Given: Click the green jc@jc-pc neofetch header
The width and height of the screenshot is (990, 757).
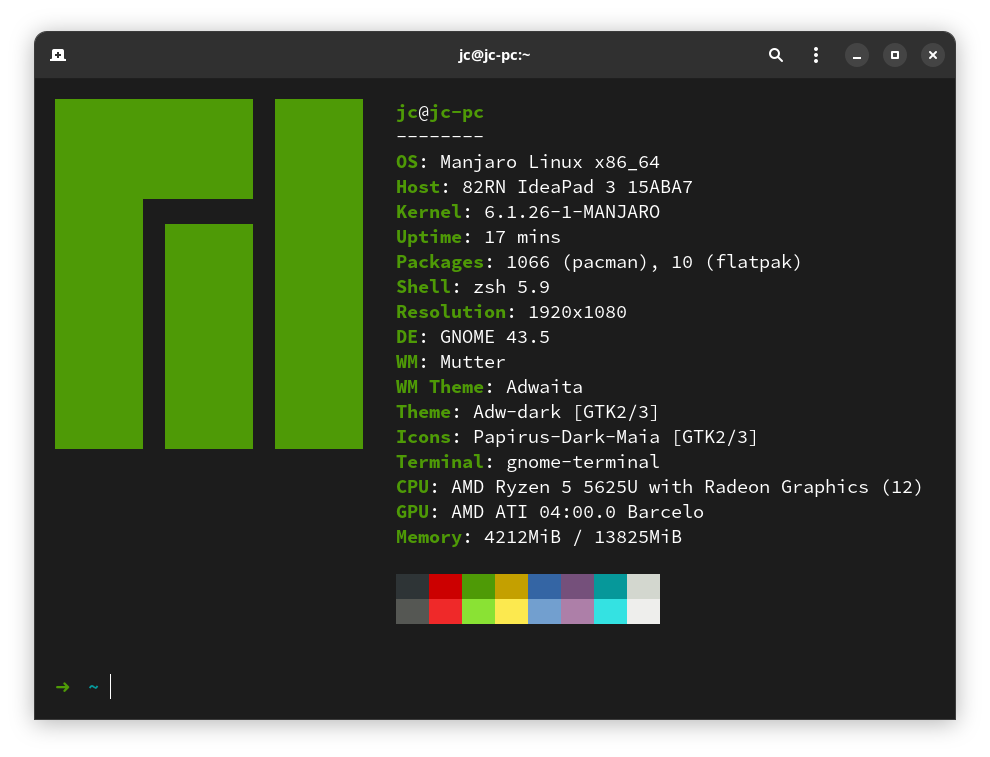Looking at the screenshot, I should tap(439, 112).
